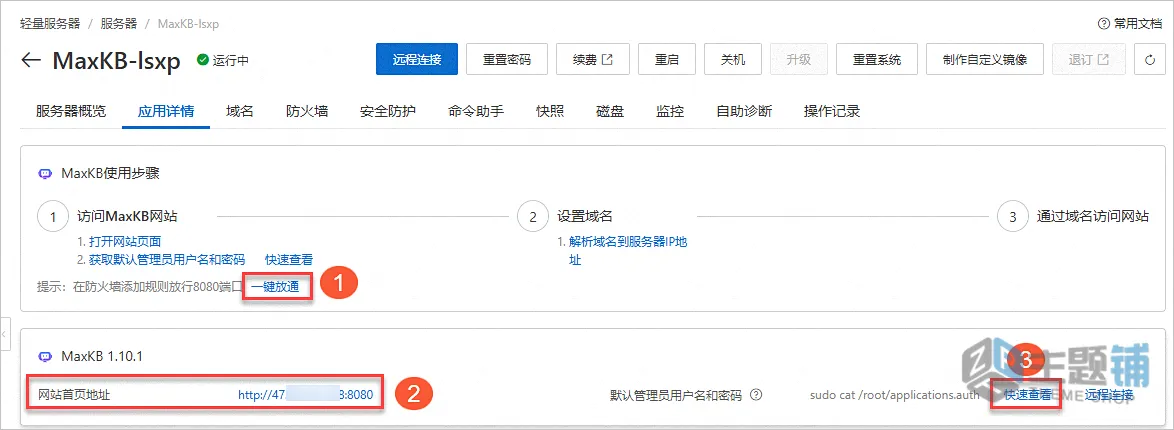Screen dimensions: 1174x430
Task: Click the 远程连接 blue button
Action: 416,60
